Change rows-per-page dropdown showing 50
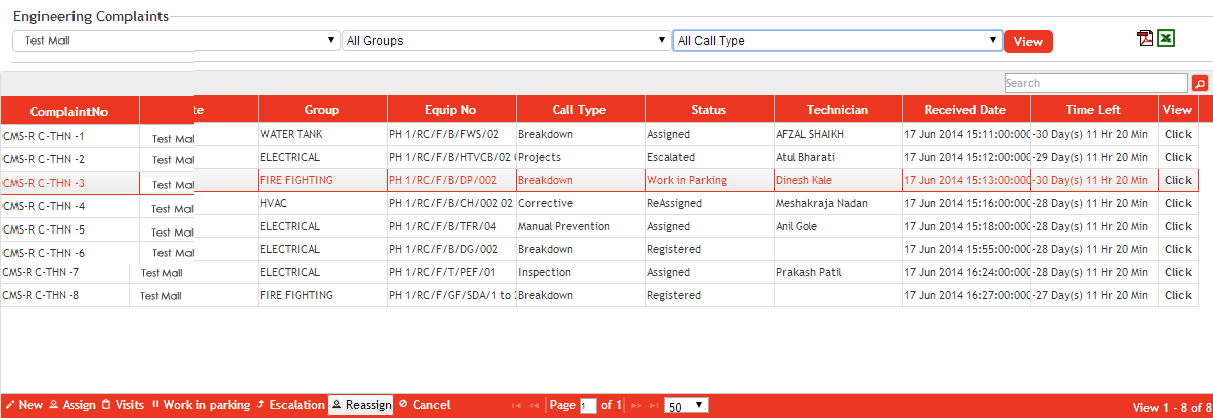Screen dimensions: 1213x418 pyautogui.click(x=686, y=405)
